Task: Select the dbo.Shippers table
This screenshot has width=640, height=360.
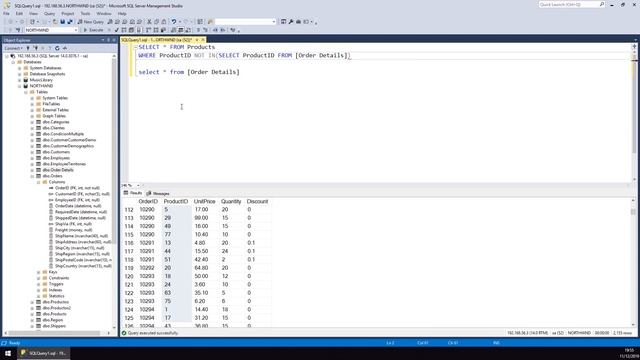Action: [x=54, y=326]
